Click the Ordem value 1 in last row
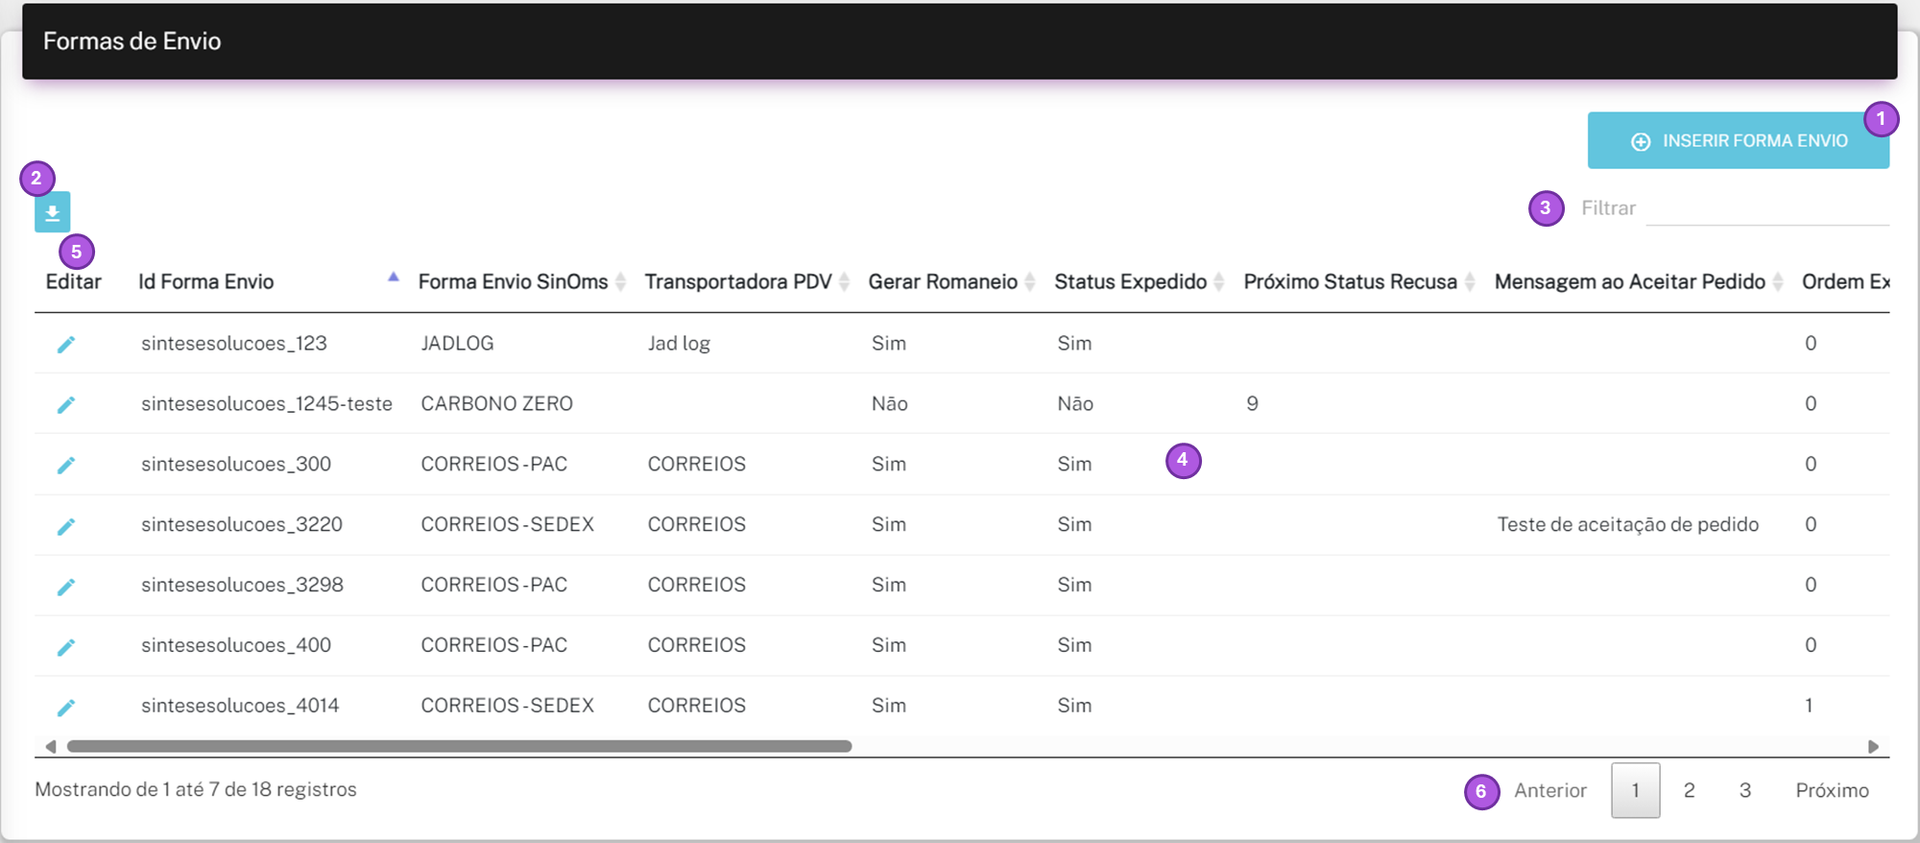 (1808, 705)
